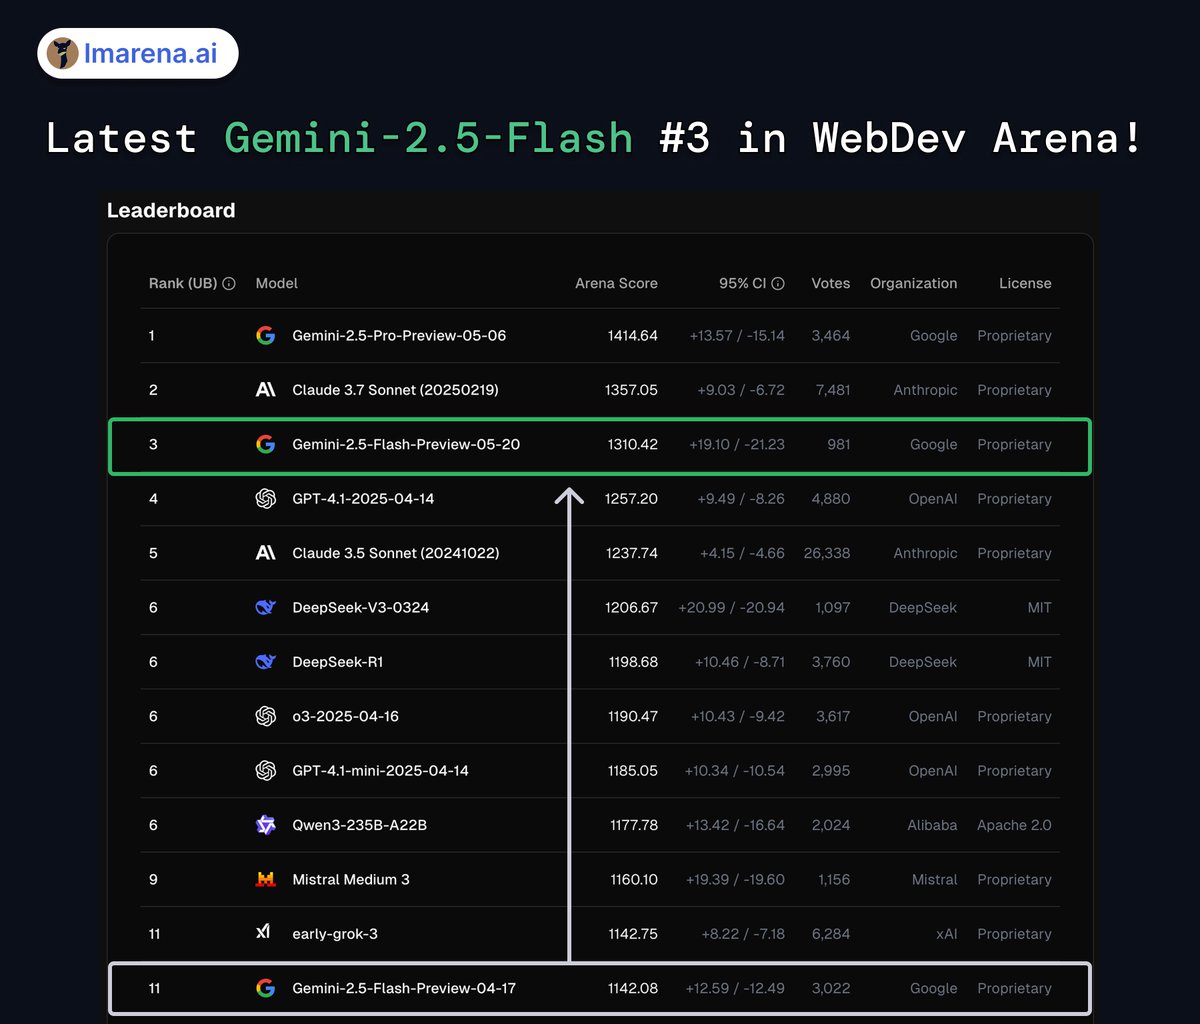Click the +13.57 / -15.14 confidence interval

737,336
